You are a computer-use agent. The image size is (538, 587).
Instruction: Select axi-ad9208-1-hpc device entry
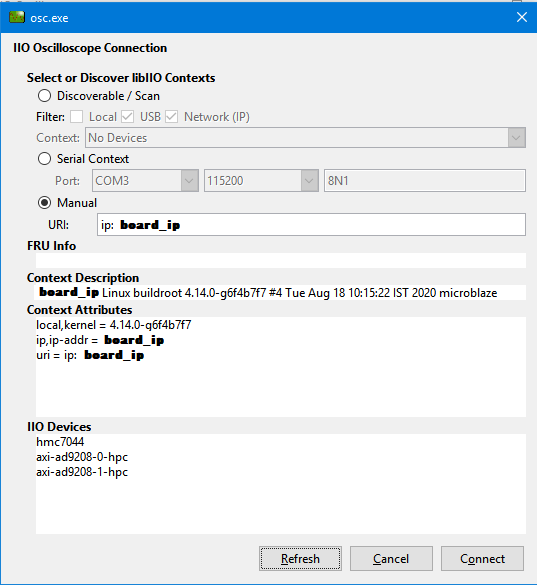point(82,472)
